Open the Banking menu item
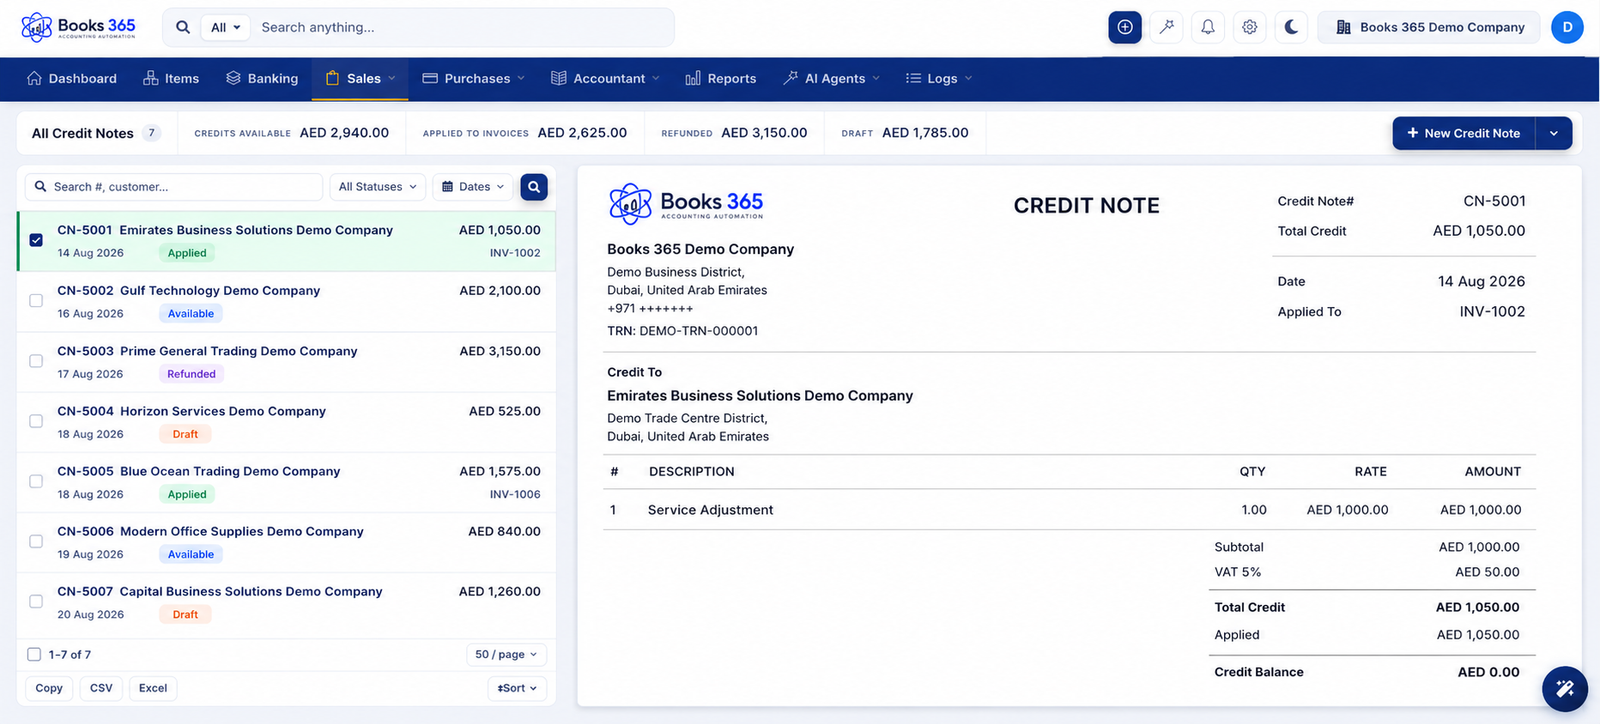The width and height of the screenshot is (1600, 724). point(262,78)
